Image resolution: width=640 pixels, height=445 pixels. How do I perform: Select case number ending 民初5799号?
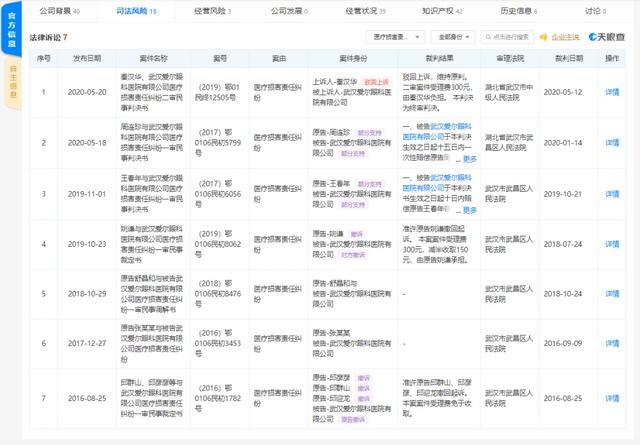tap(218, 143)
